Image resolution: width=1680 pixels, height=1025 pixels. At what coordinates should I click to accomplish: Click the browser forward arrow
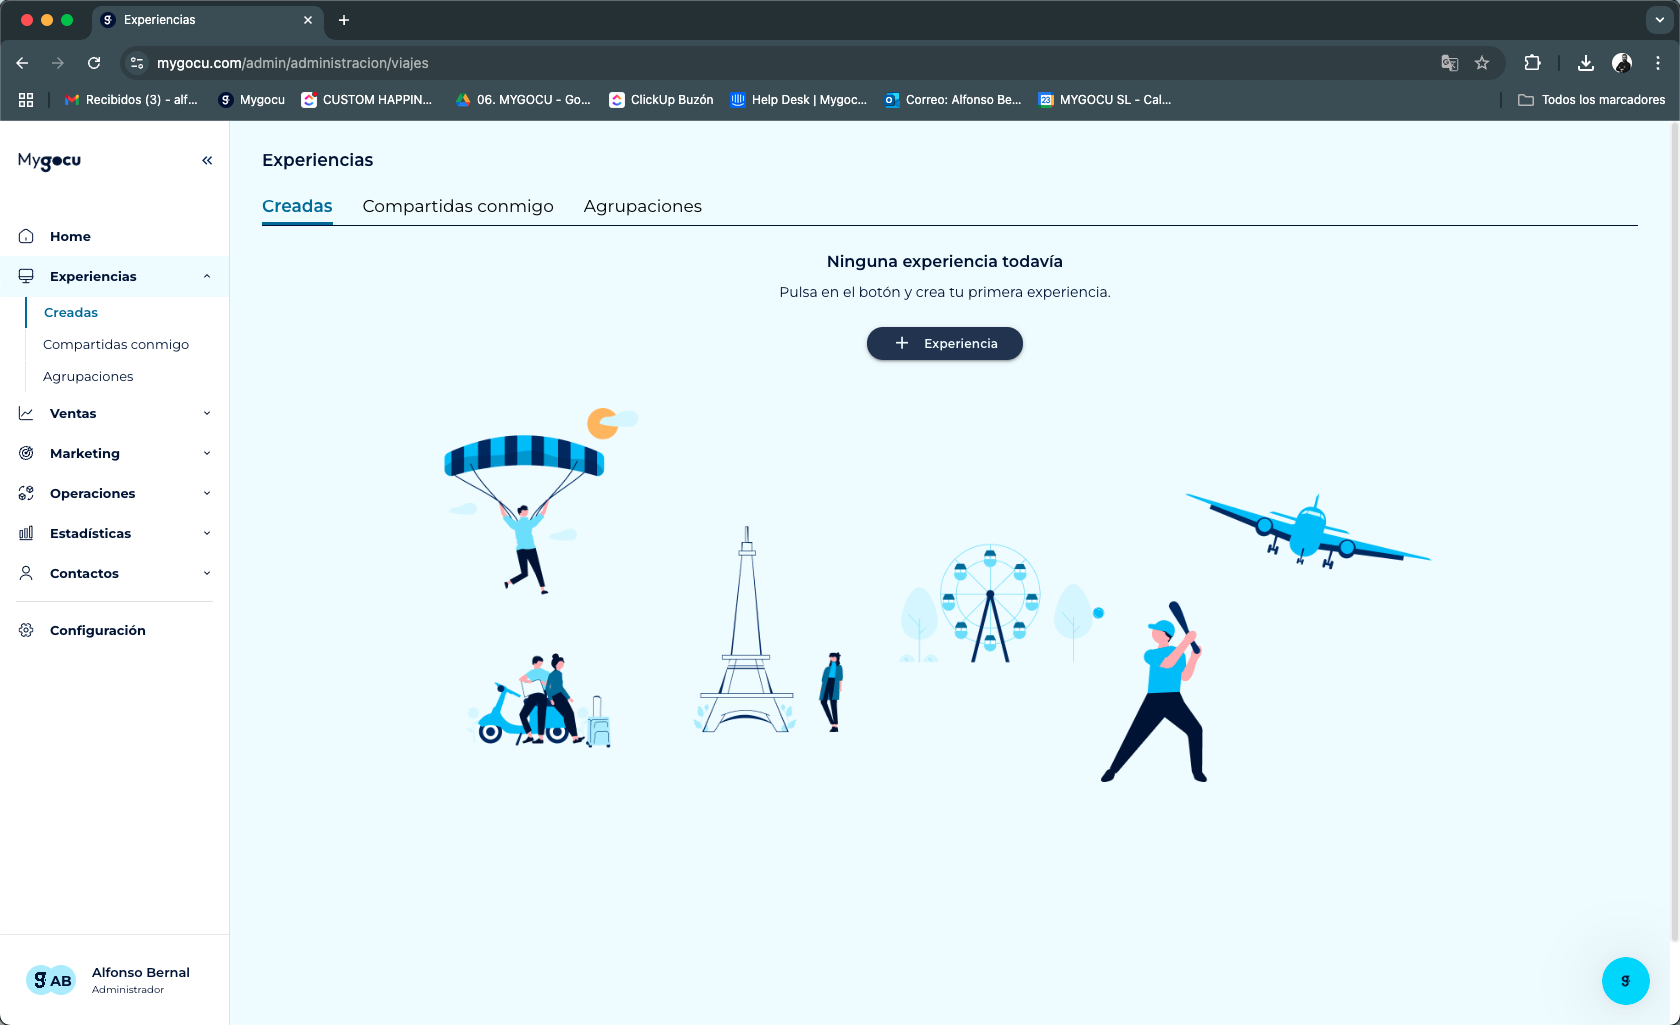click(x=58, y=63)
